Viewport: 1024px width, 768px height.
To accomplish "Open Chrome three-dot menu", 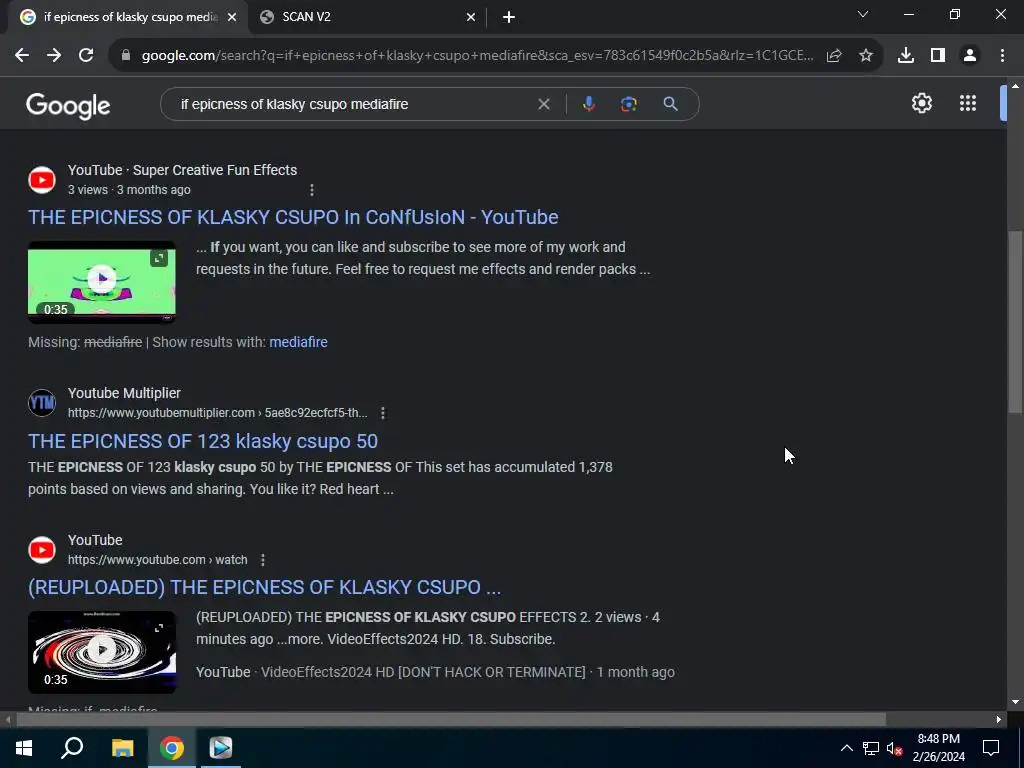I will tap(1002, 56).
